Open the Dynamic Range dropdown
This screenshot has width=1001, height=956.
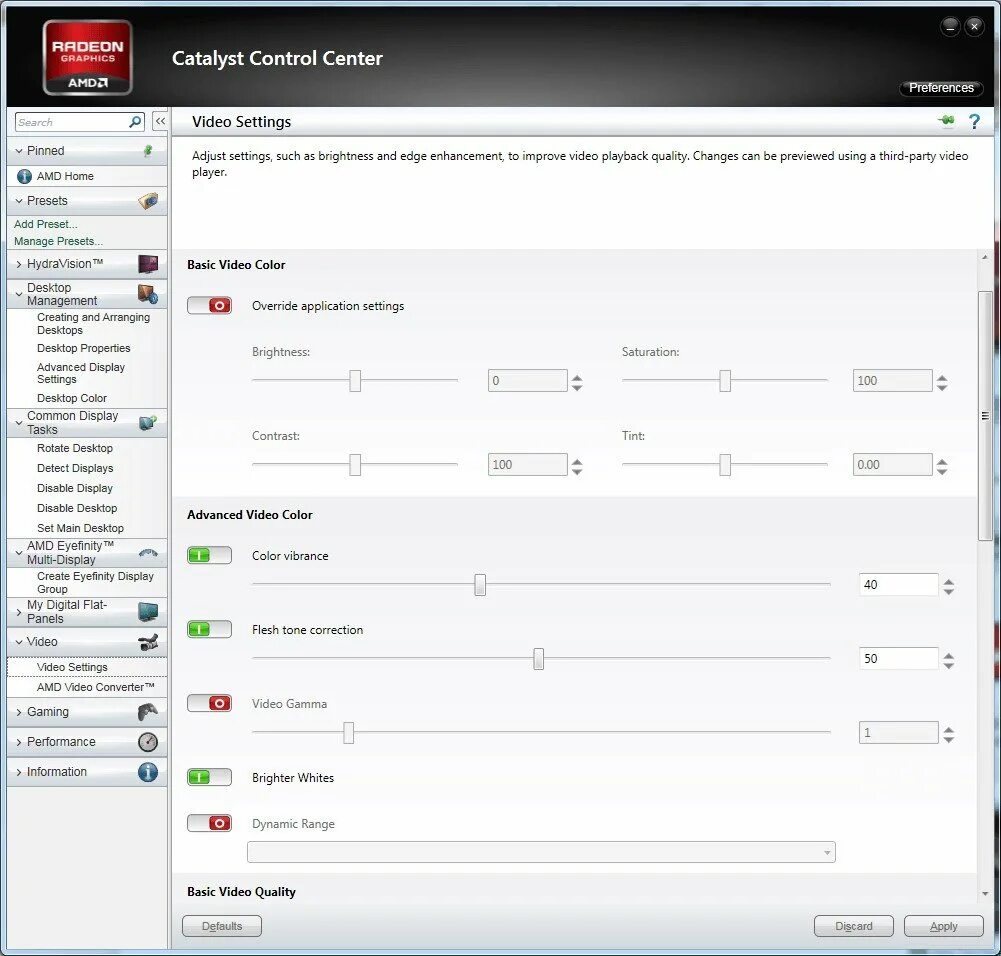[541, 852]
